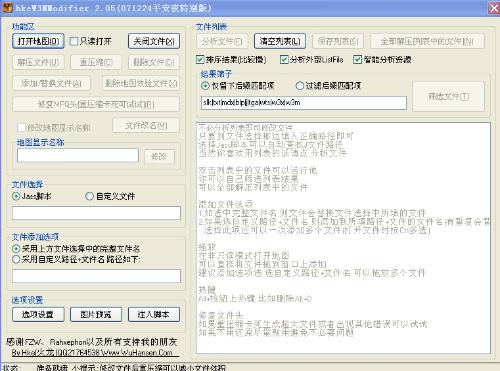Uncheck 分析外部ListFile checkbox
The height and width of the screenshot is (371, 500).
click(284, 60)
